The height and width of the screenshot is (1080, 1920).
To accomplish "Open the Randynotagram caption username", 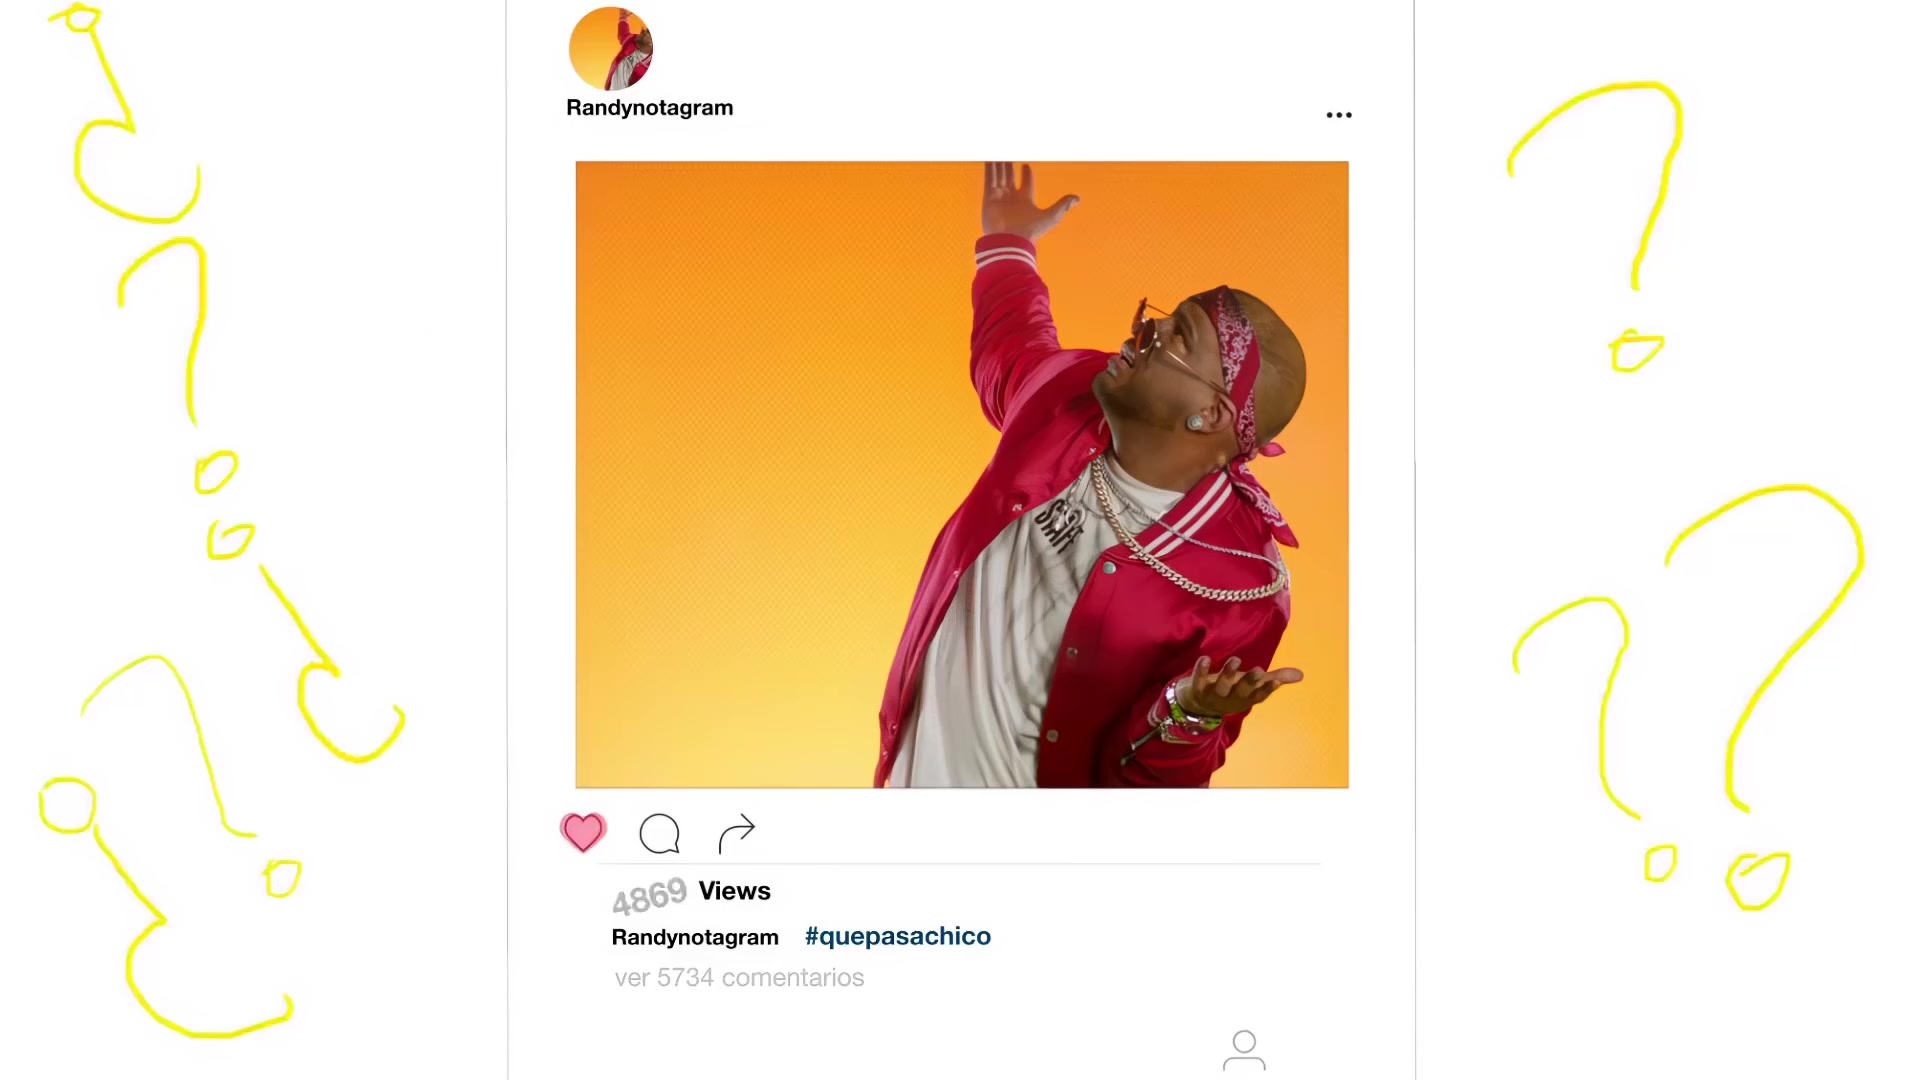I will pos(695,937).
